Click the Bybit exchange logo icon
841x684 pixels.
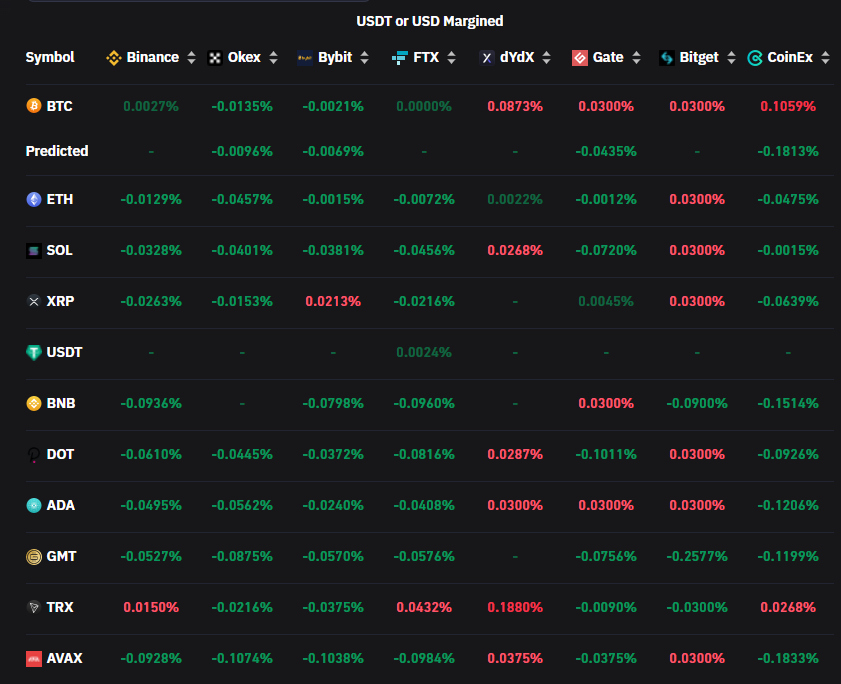[305, 58]
